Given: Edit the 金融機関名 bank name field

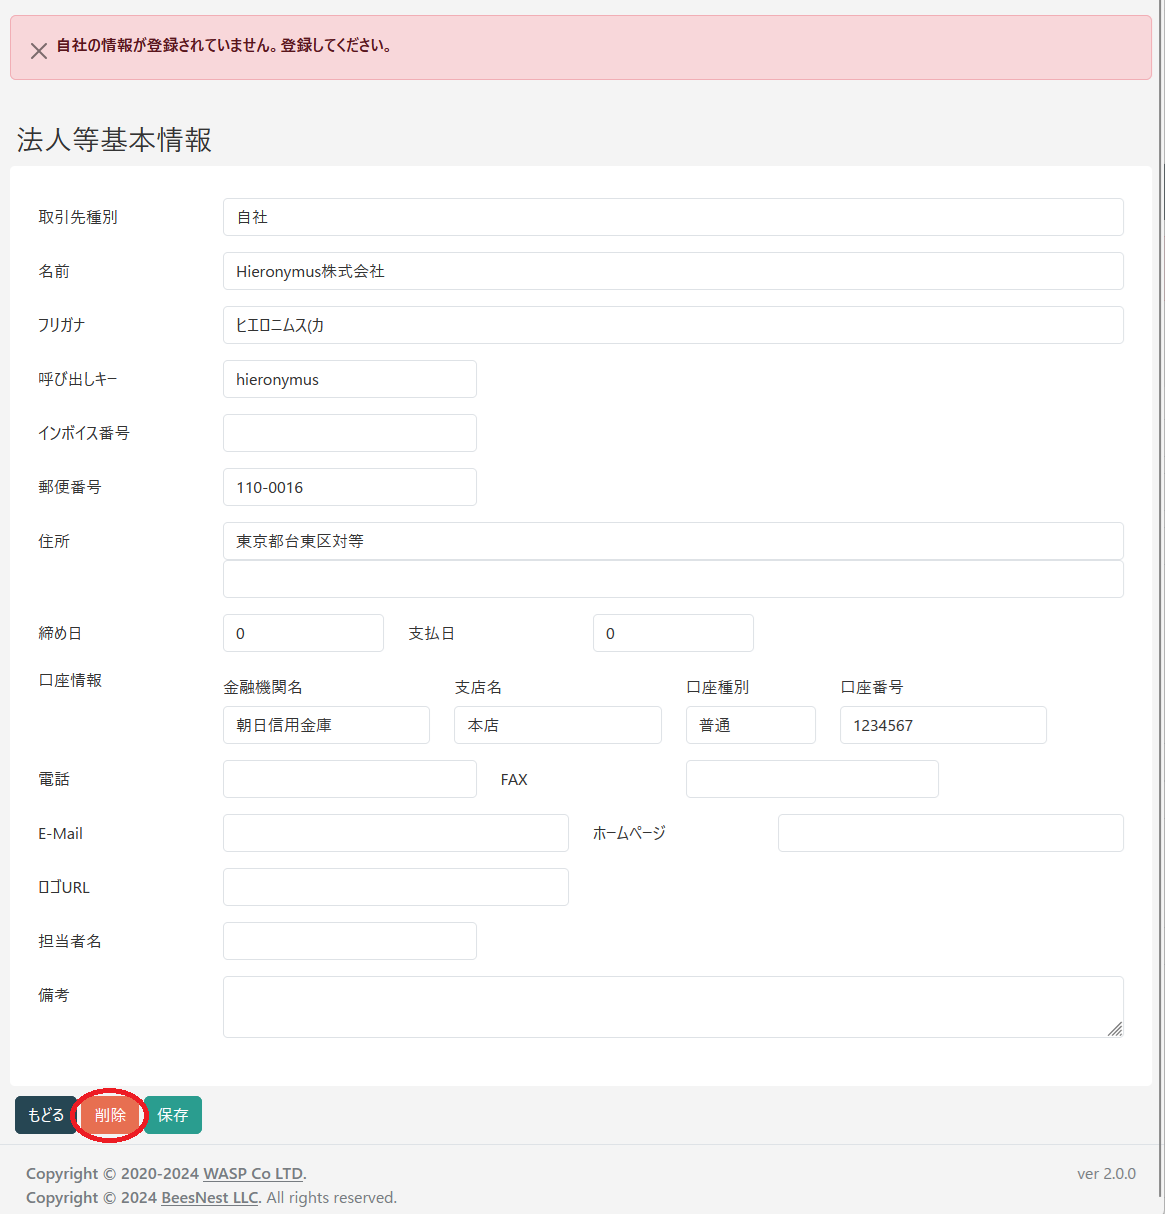Looking at the screenshot, I should tap(326, 725).
